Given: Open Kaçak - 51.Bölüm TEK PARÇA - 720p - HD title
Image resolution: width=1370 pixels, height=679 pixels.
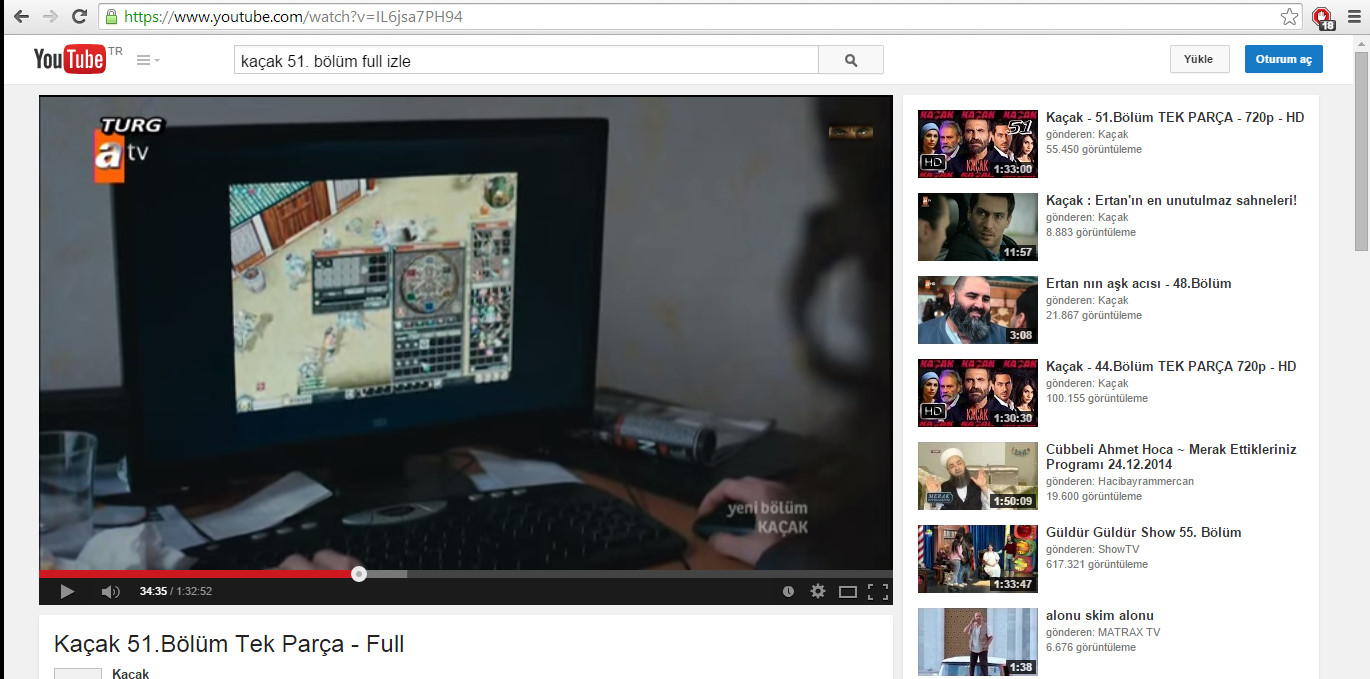Looking at the screenshot, I should click(x=1175, y=117).
